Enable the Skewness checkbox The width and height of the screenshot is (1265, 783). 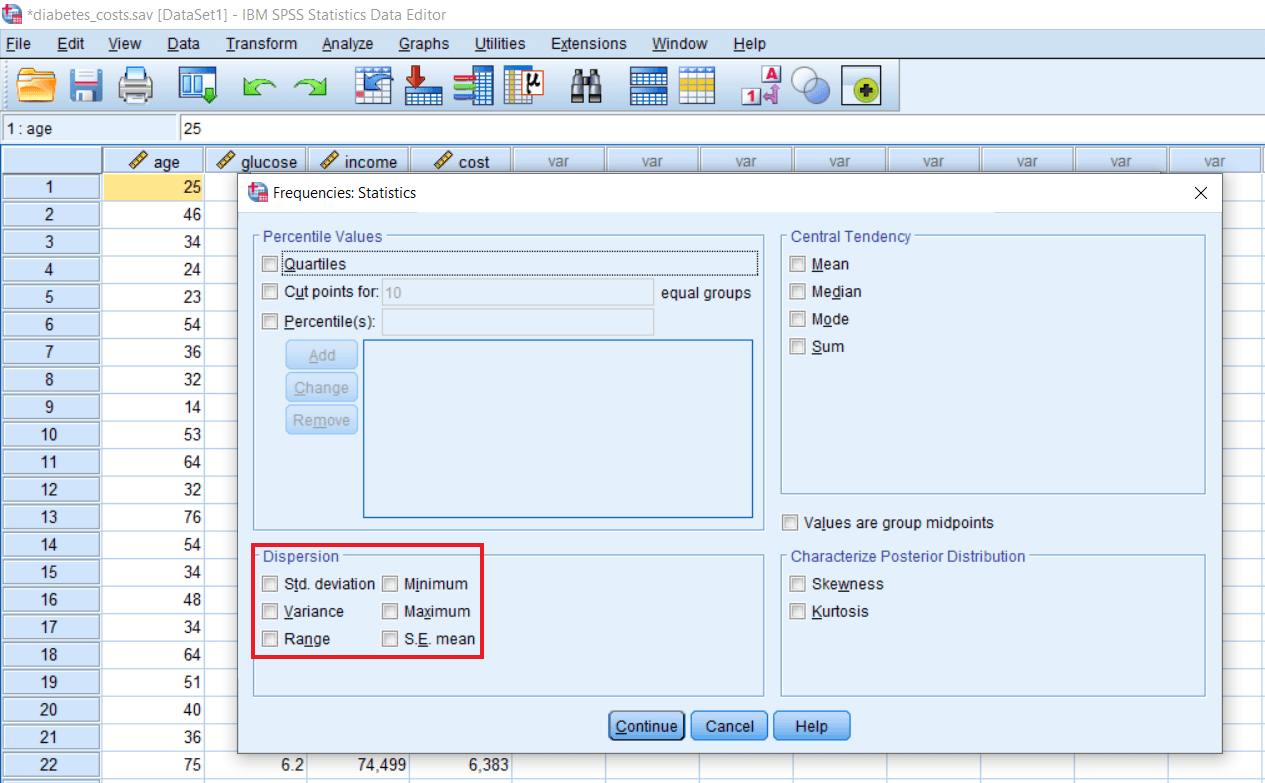797,584
